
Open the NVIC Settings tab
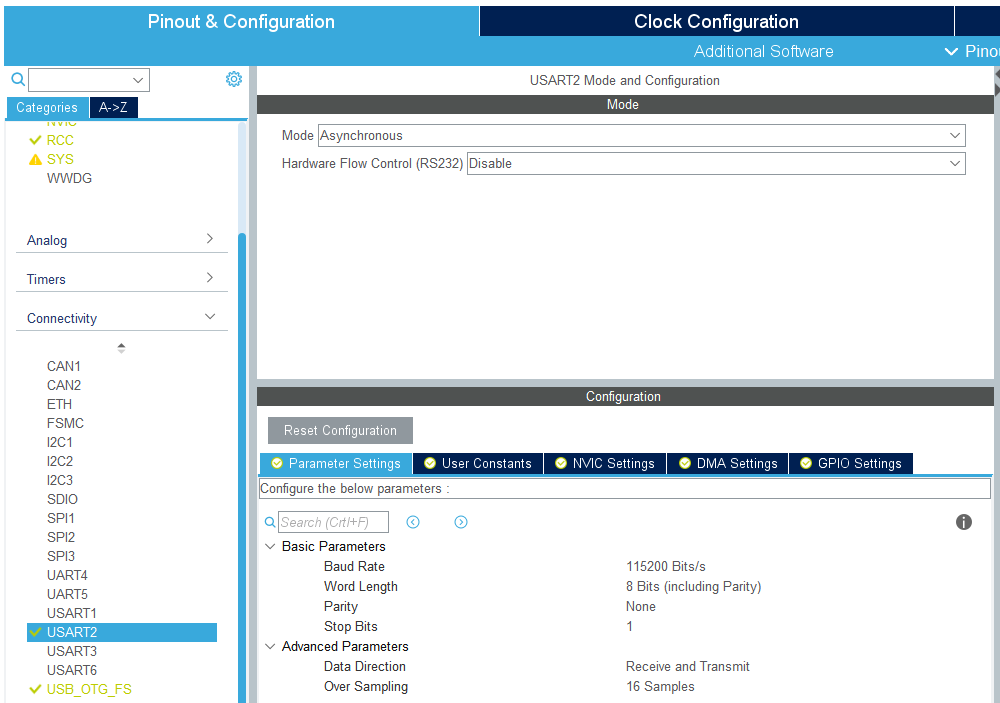click(x=605, y=464)
